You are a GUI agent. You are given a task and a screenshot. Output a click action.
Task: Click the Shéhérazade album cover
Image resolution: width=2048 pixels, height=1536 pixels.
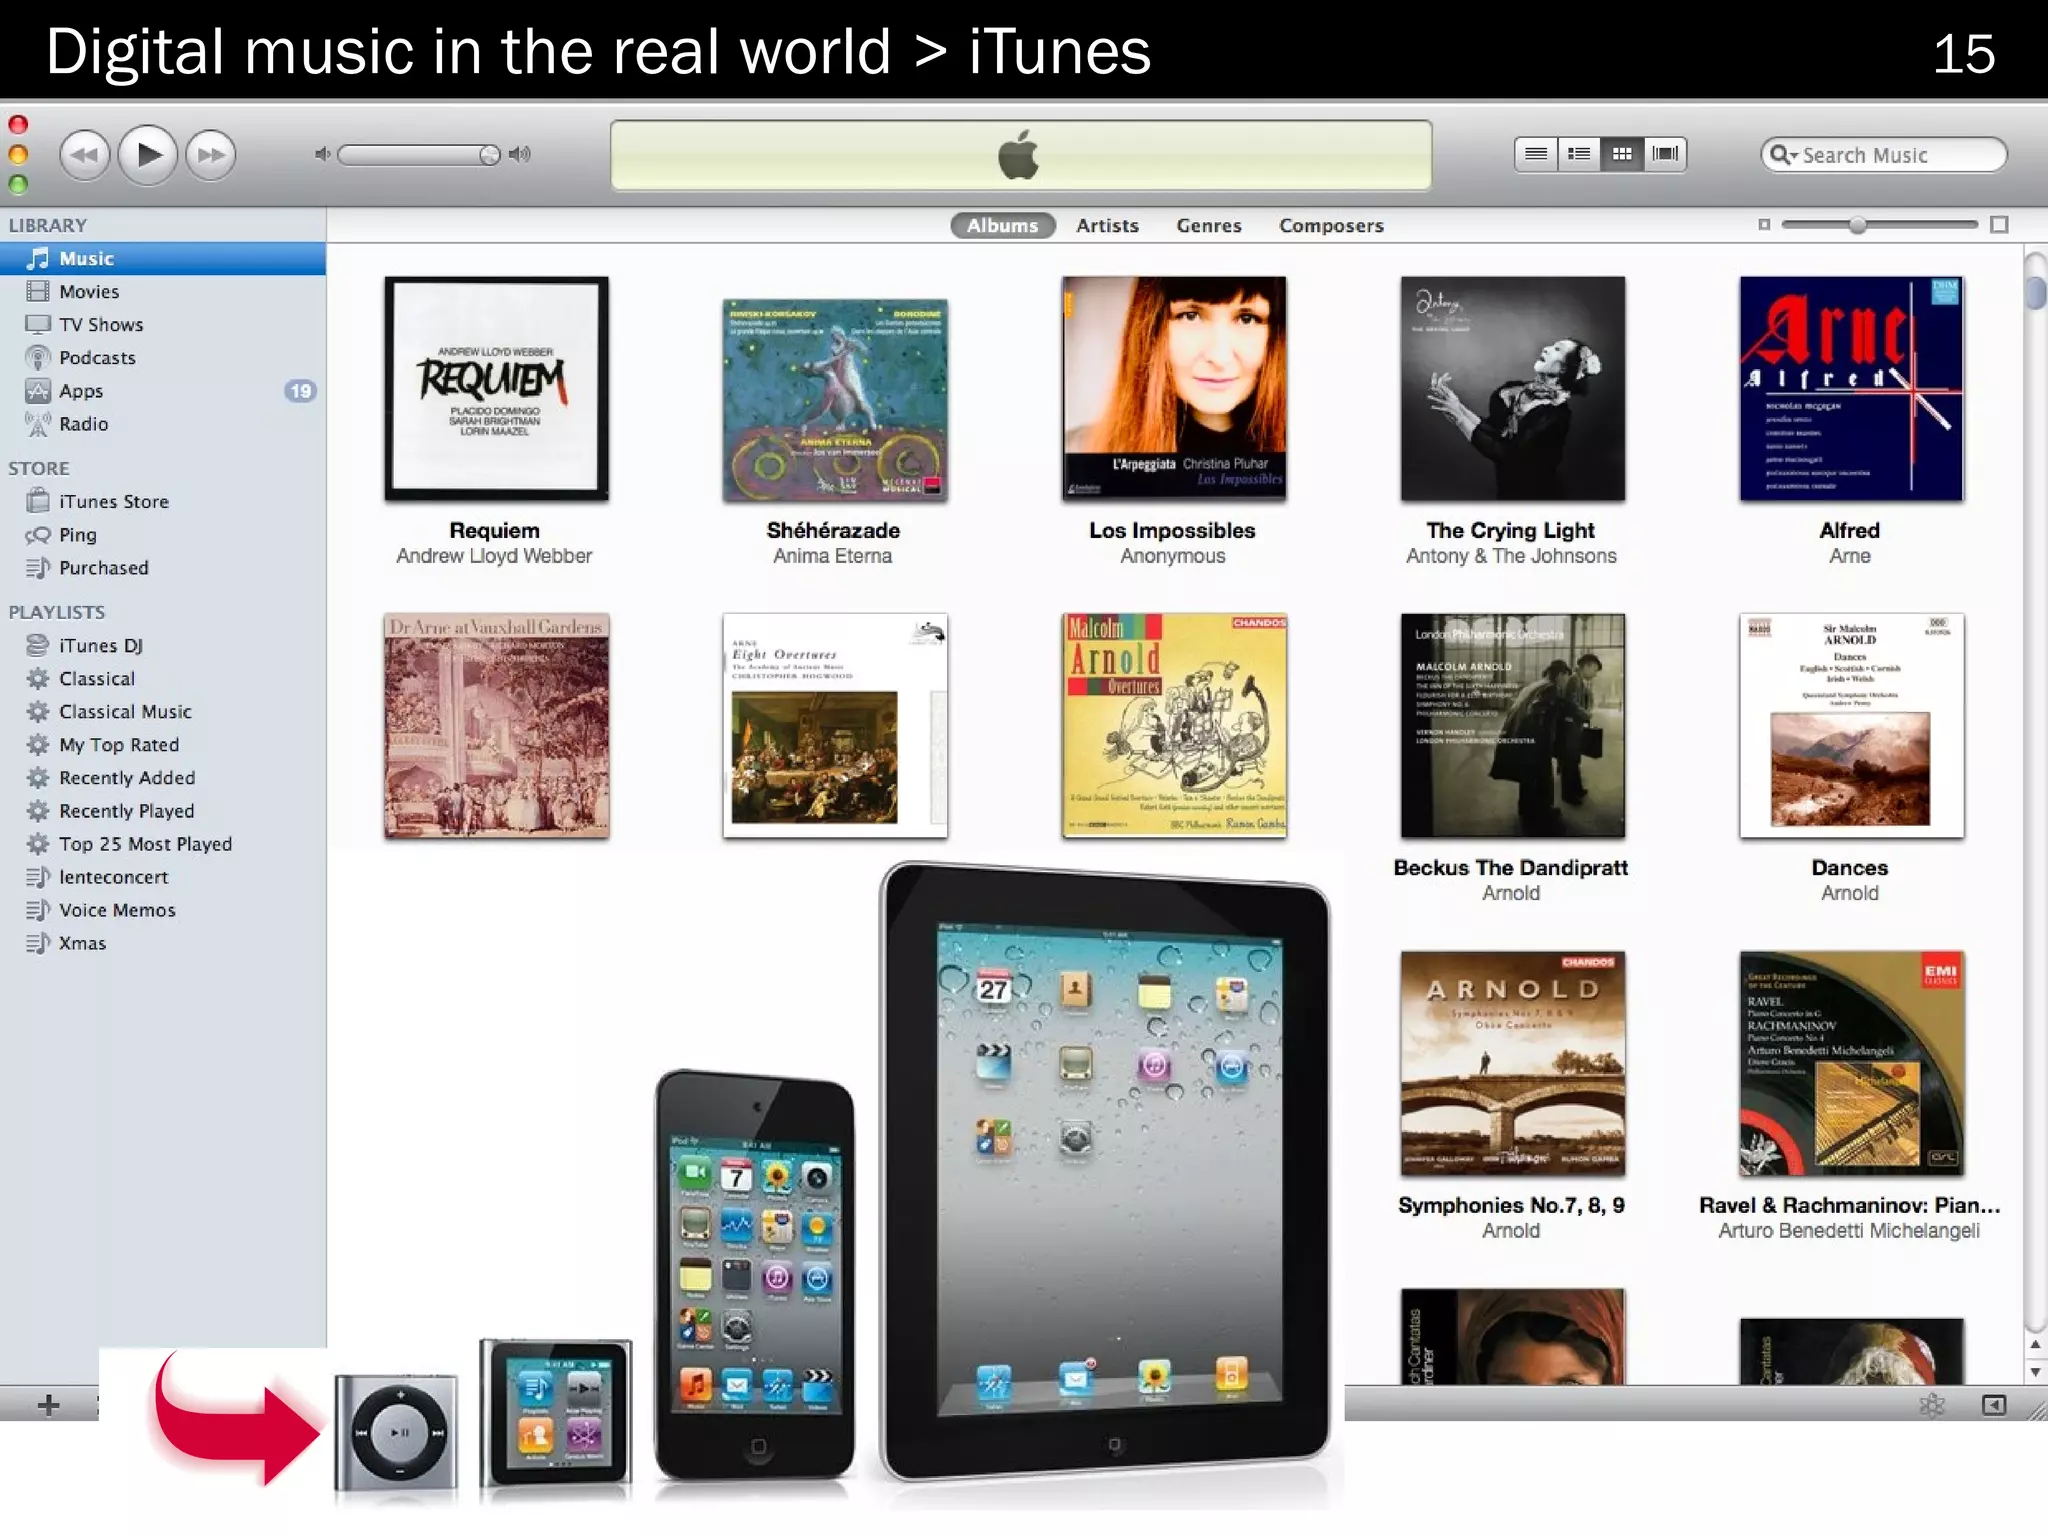pos(835,400)
